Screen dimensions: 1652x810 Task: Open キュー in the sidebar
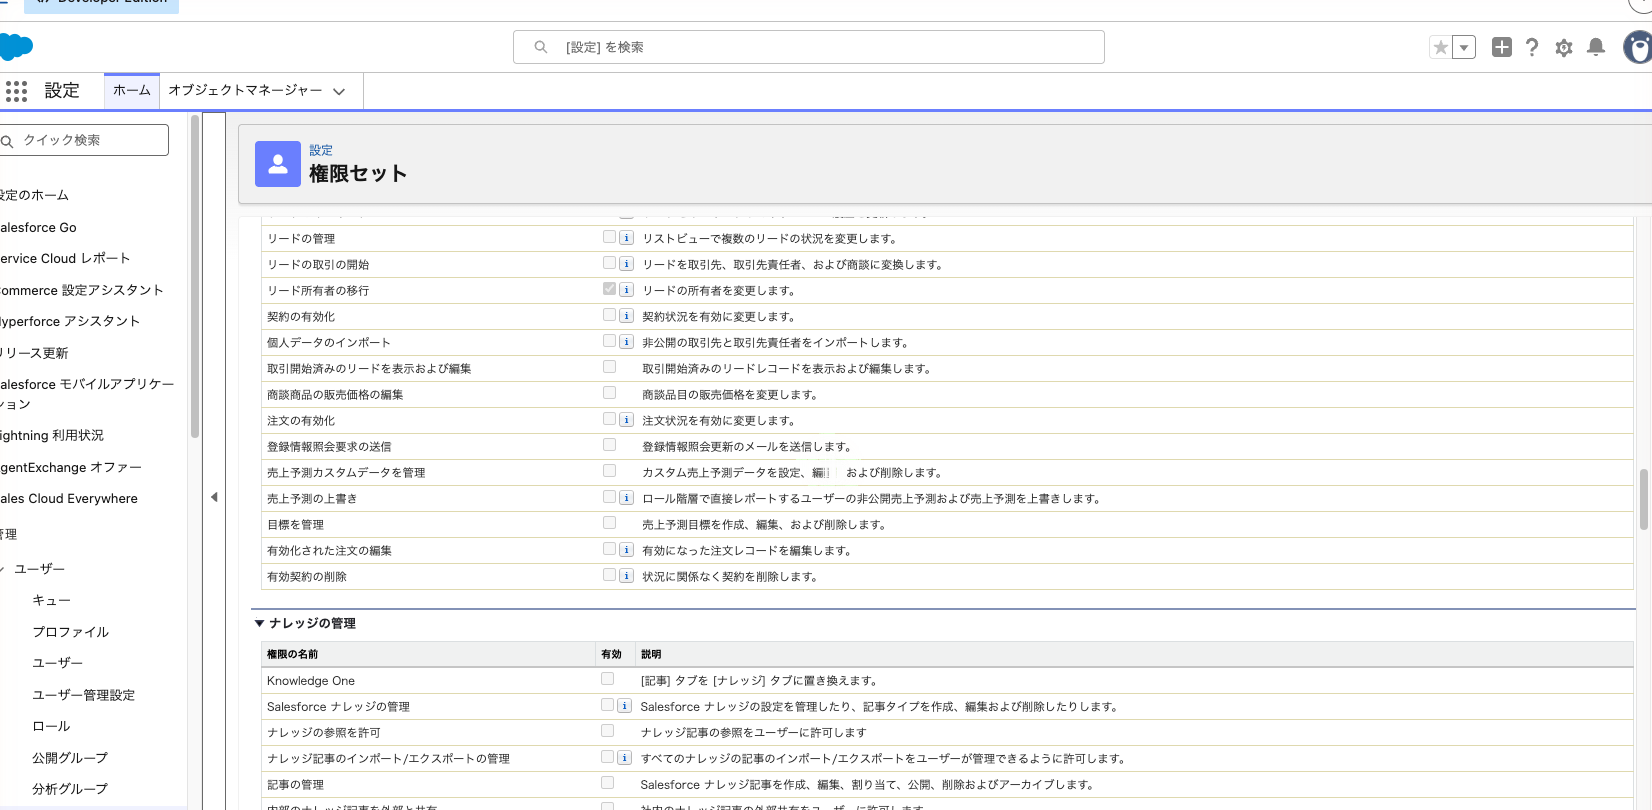52,600
